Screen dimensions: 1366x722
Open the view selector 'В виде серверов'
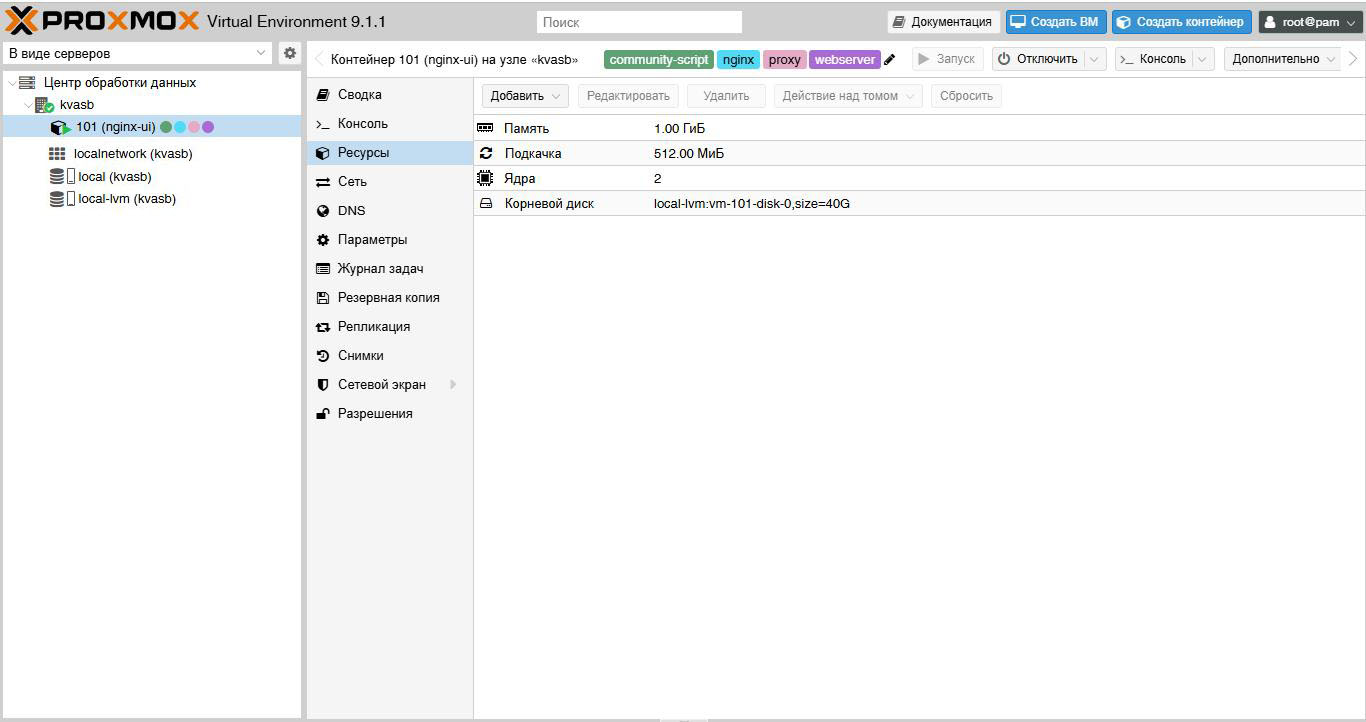[x=137, y=53]
